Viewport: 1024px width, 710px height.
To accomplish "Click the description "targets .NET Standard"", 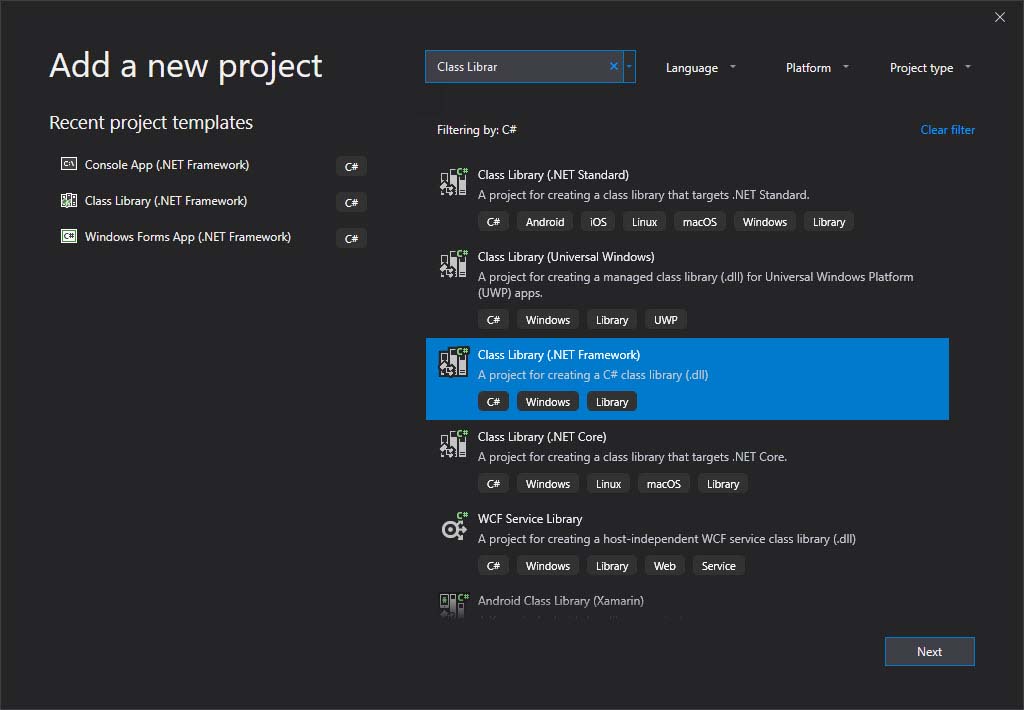I will click(x=643, y=195).
